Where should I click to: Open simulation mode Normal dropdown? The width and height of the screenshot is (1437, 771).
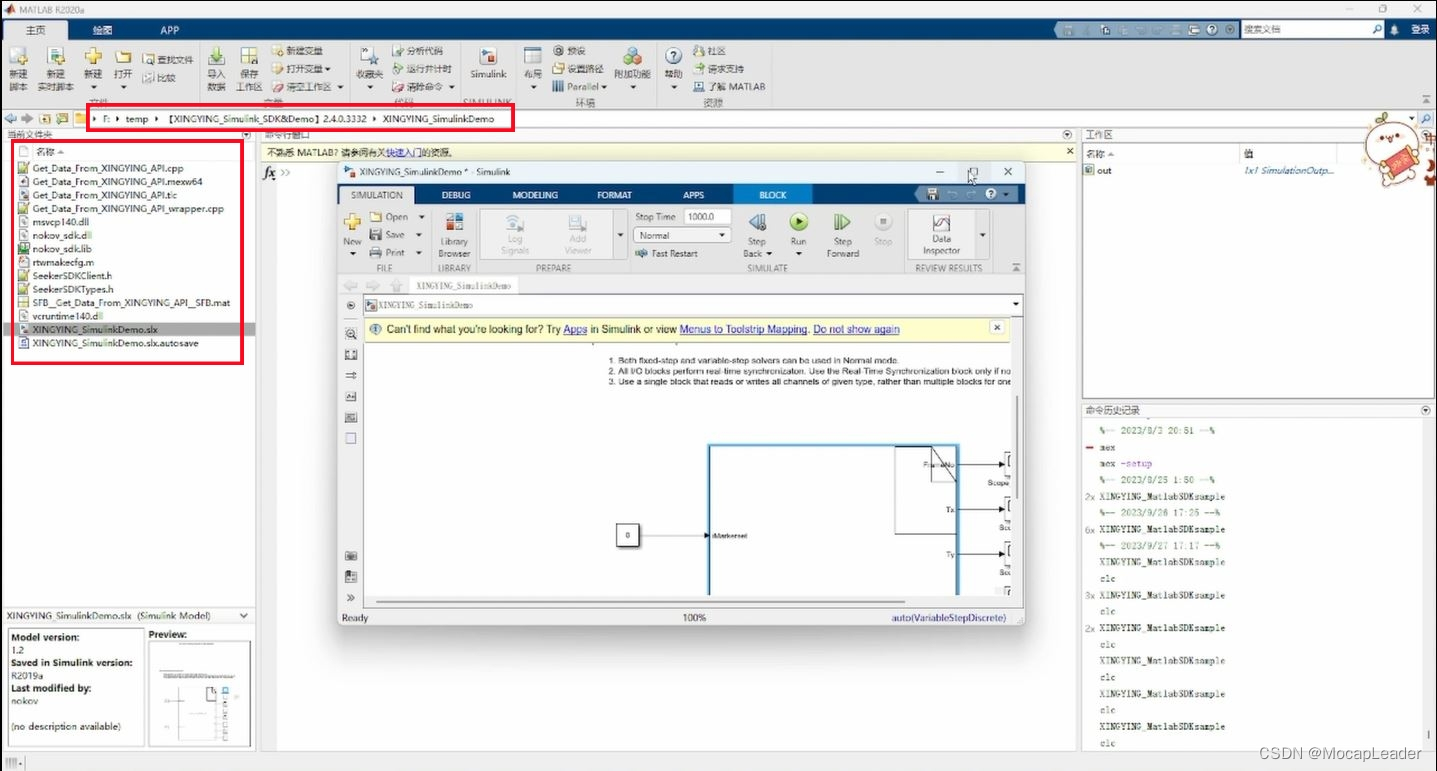pos(682,235)
